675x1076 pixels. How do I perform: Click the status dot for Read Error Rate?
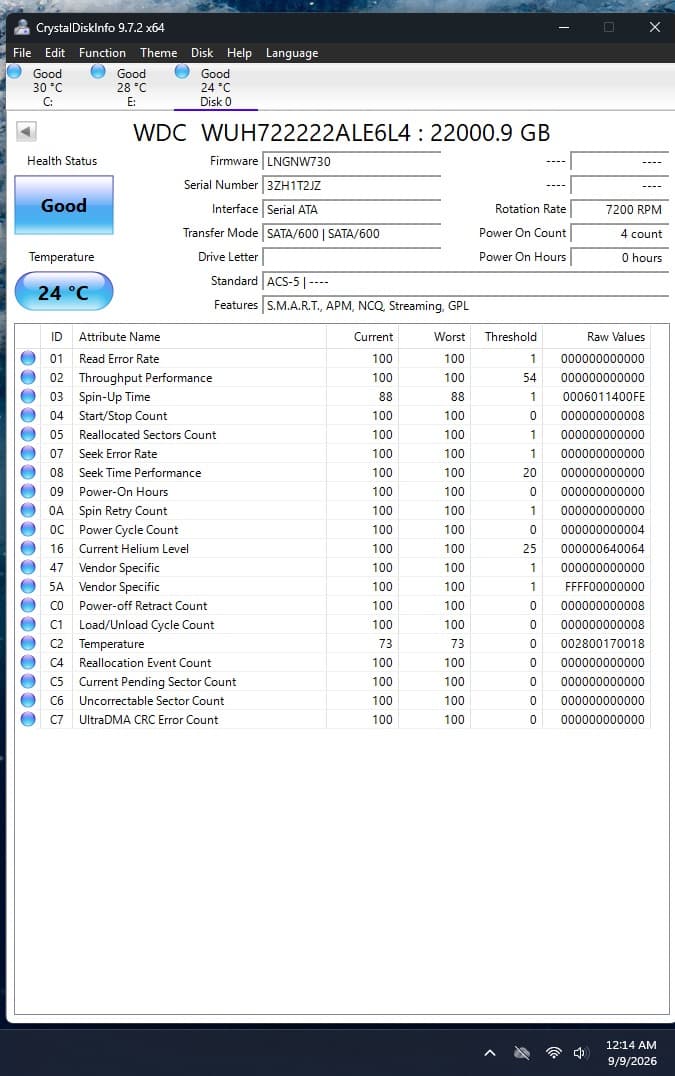[28, 358]
